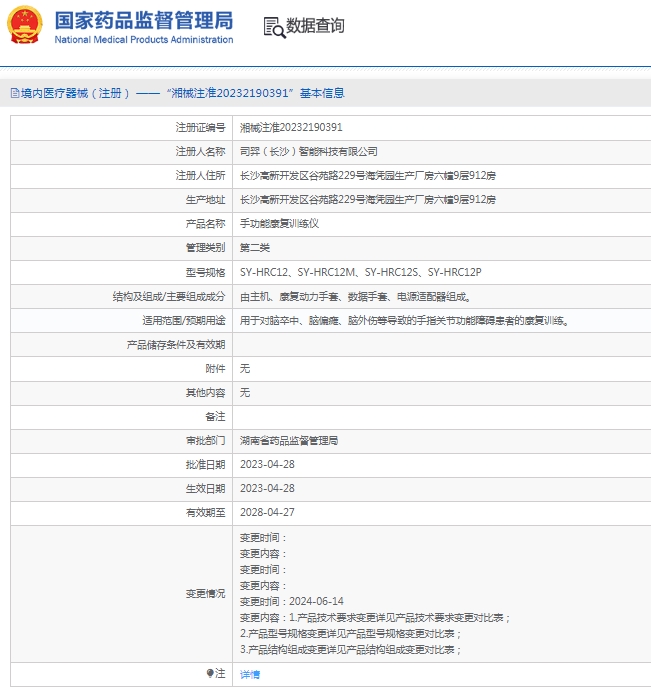
Task: Click the 适用范围/预期用途 label
Action: point(184,321)
